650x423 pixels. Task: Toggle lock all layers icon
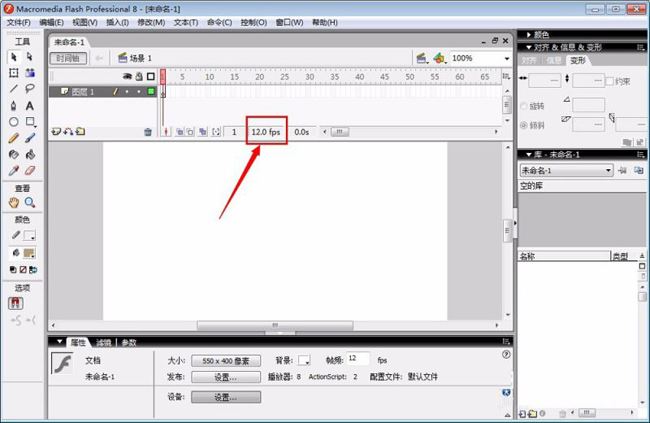tap(139, 76)
